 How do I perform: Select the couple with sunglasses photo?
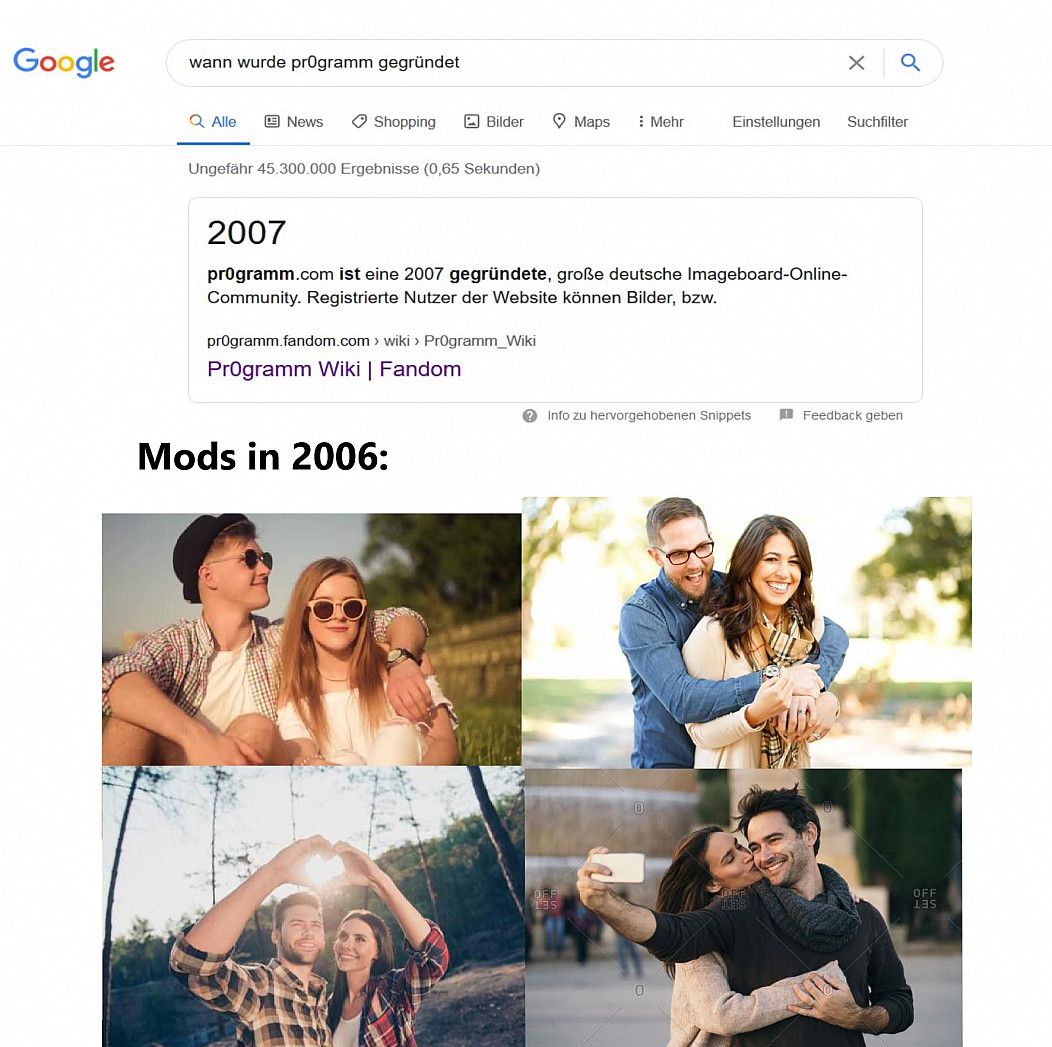pyautogui.click(x=311, y=639)
